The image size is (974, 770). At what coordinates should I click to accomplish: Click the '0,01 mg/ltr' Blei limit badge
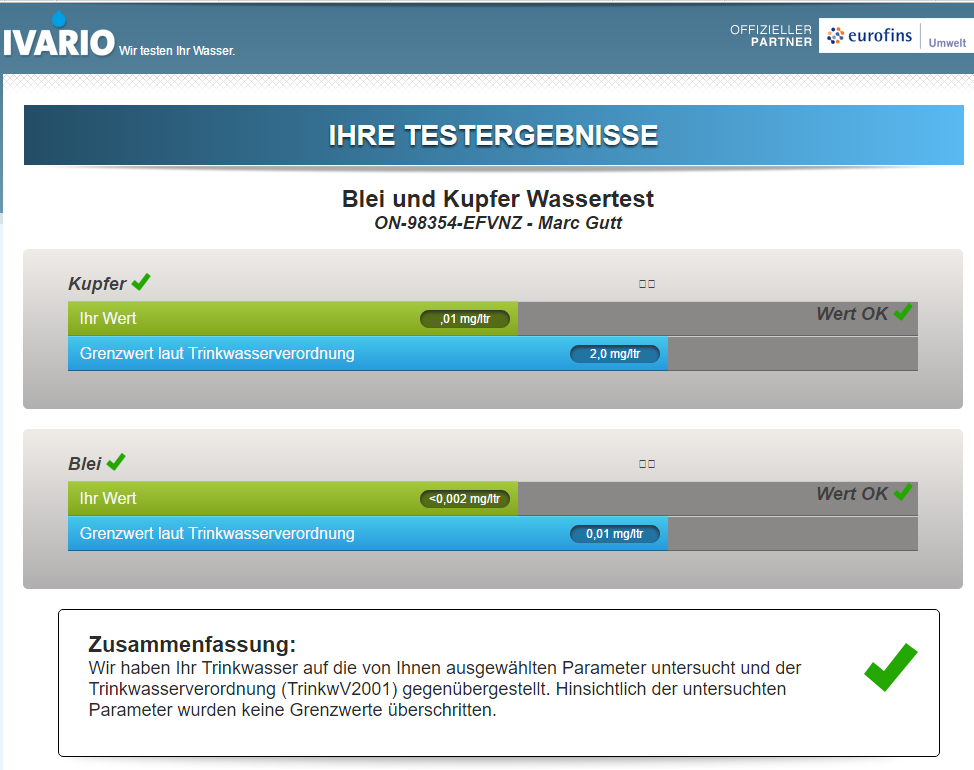pos(614,534)
